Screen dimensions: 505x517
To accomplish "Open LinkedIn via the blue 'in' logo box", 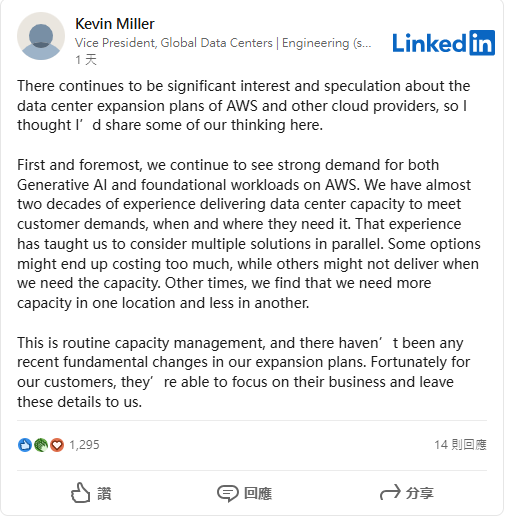I will [x=482, y=43].
